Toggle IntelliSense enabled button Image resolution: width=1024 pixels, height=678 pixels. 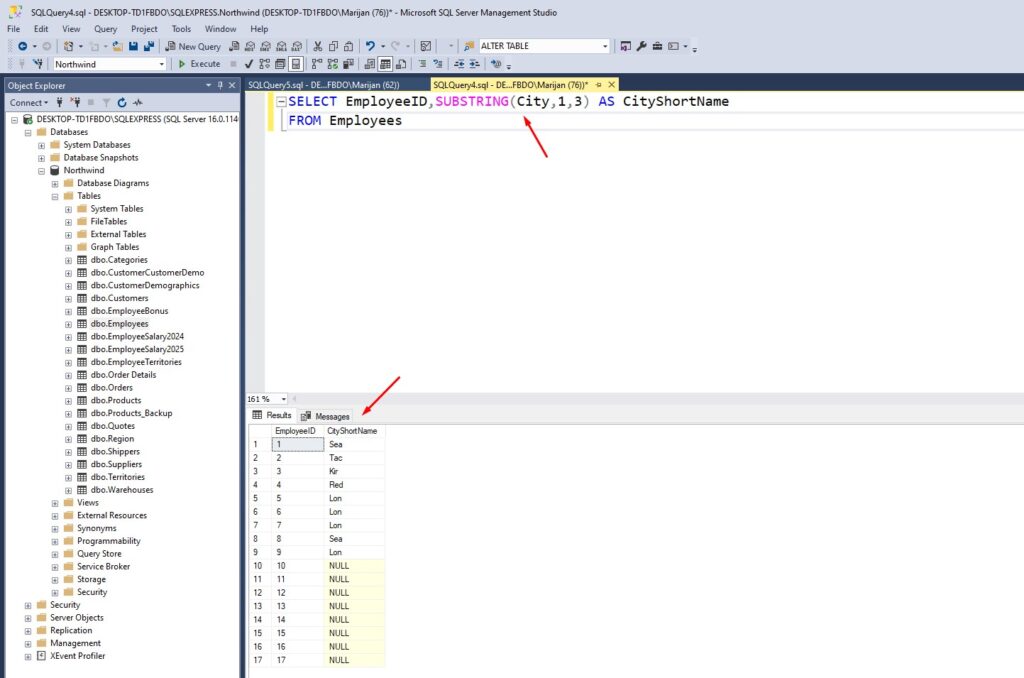pyautogui.click(x=296, y=64)
